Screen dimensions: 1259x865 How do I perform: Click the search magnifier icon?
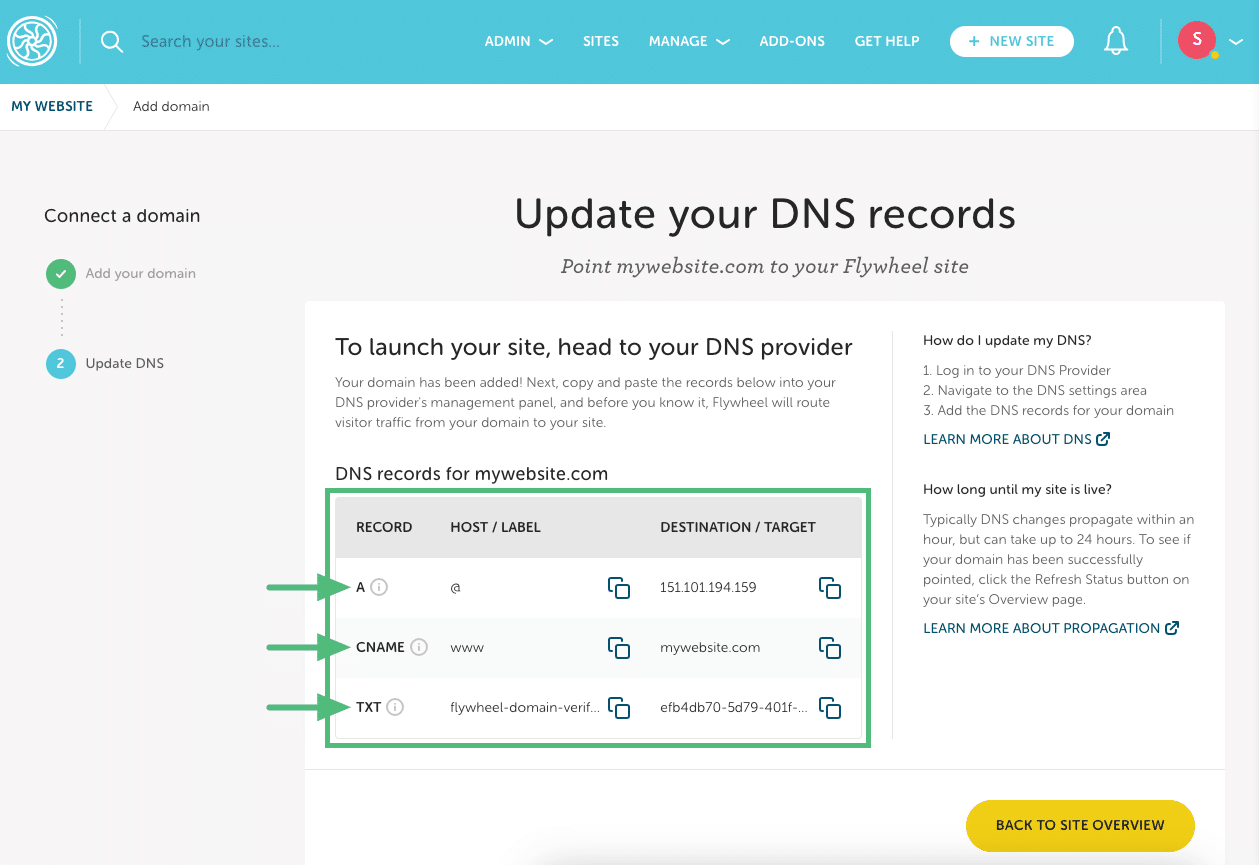111,41
